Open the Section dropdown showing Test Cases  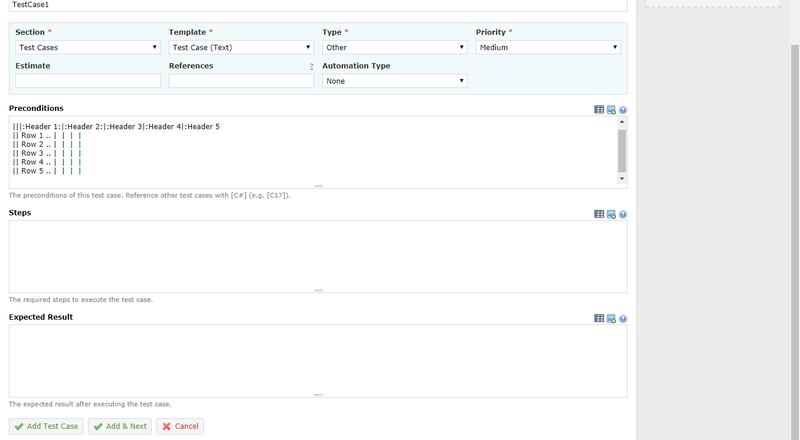click(88, 47)
